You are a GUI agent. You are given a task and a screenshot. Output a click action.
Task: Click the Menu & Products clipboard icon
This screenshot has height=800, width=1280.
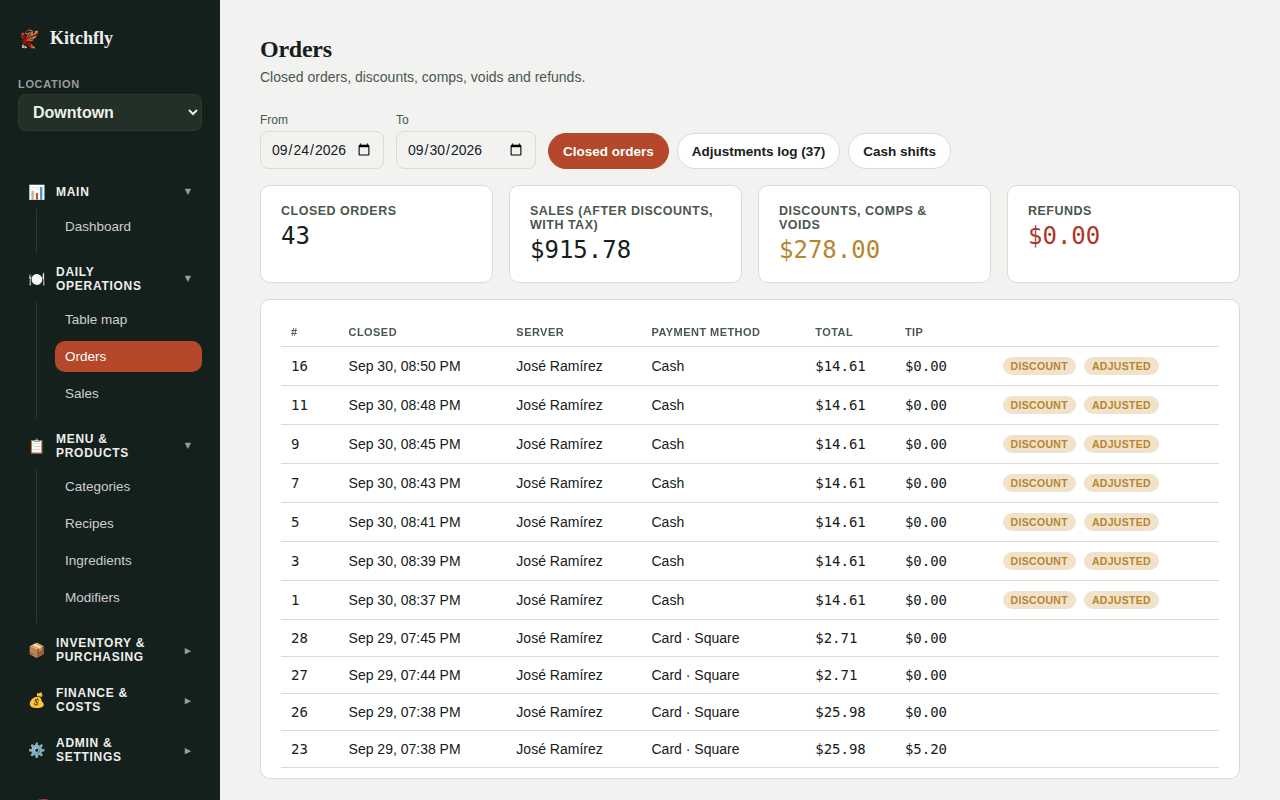(x=37, y=446)
